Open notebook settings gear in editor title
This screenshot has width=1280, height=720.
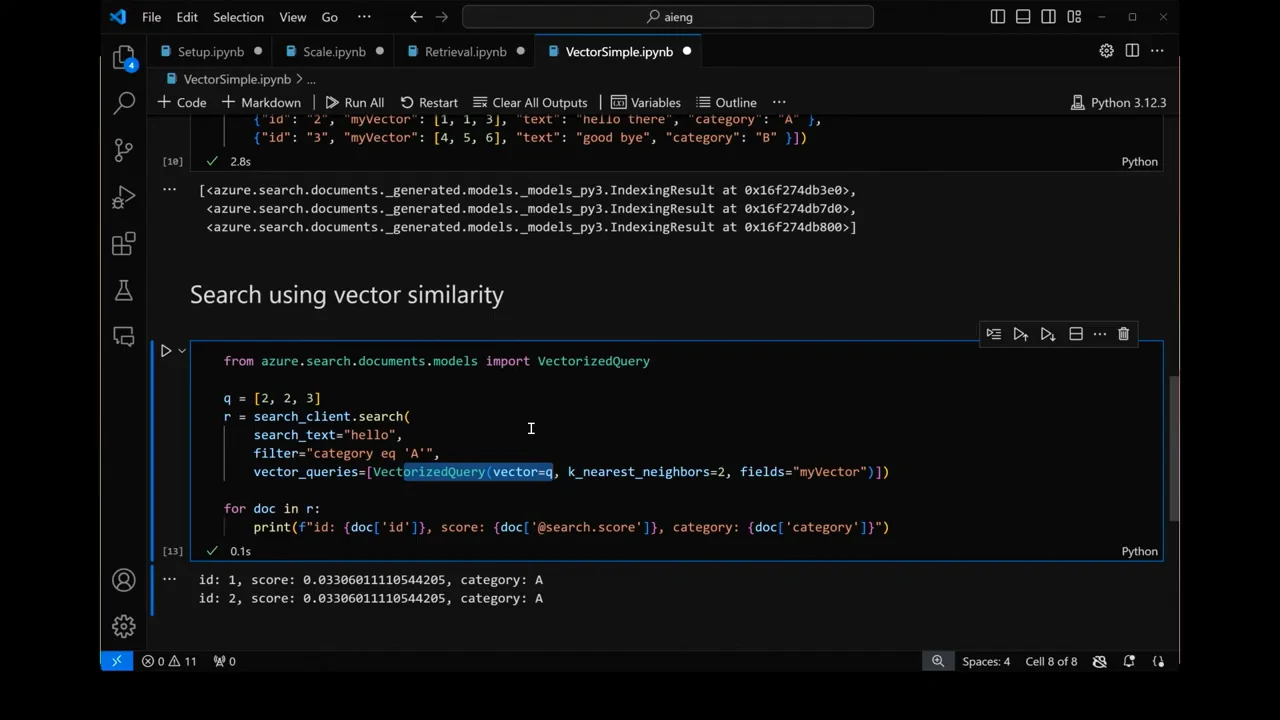(x=1106, y=51)
